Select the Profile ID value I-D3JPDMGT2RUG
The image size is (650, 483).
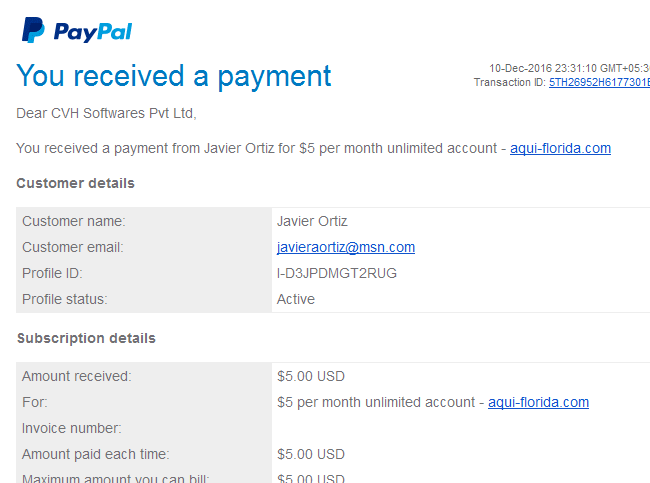[x=337, y=273]
